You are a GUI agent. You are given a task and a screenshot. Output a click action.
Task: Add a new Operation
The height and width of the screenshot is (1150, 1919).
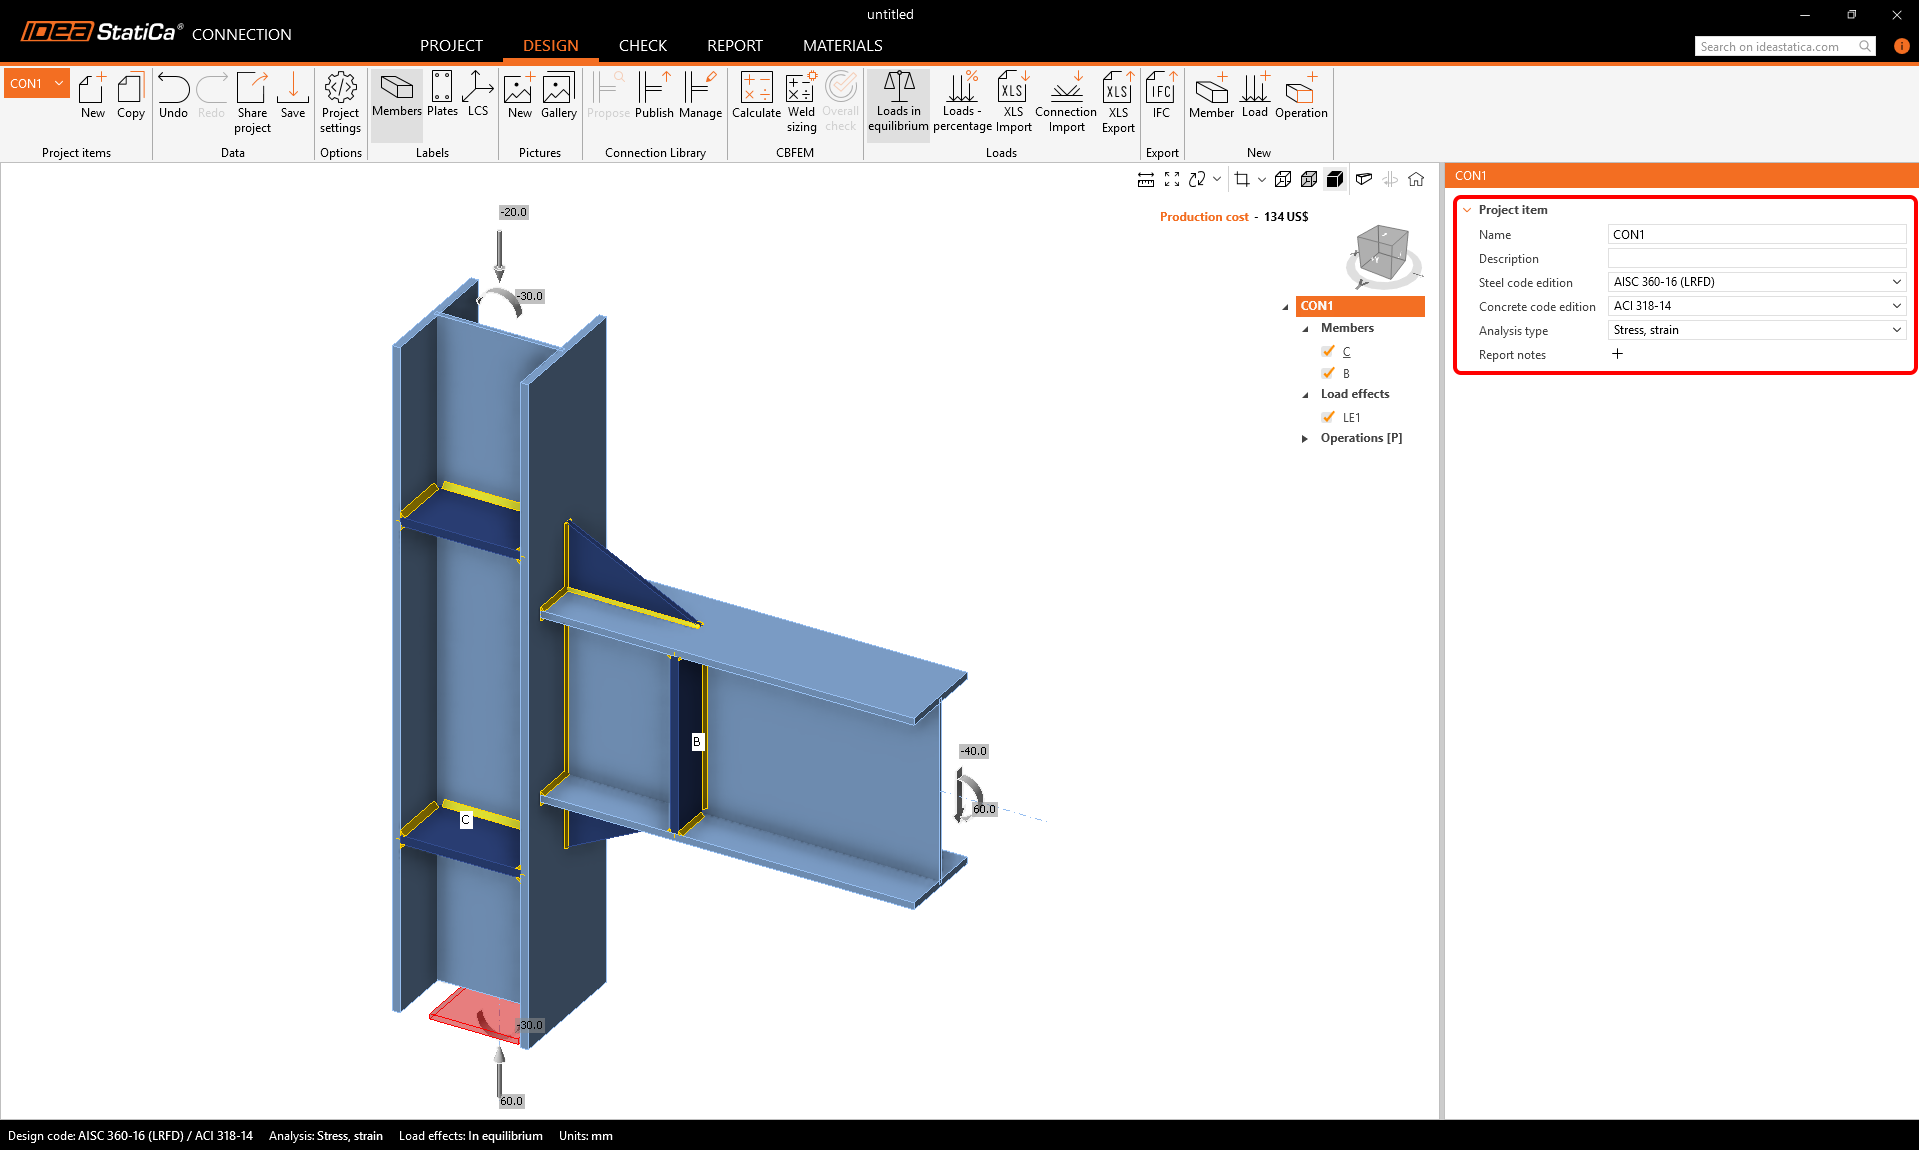[1300, 96]
